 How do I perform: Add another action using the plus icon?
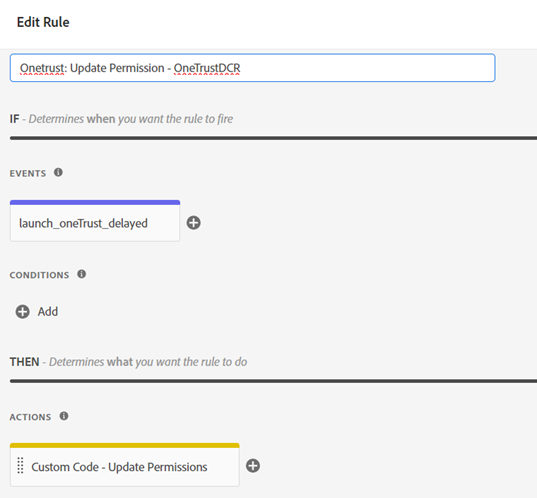pos(253,466)
